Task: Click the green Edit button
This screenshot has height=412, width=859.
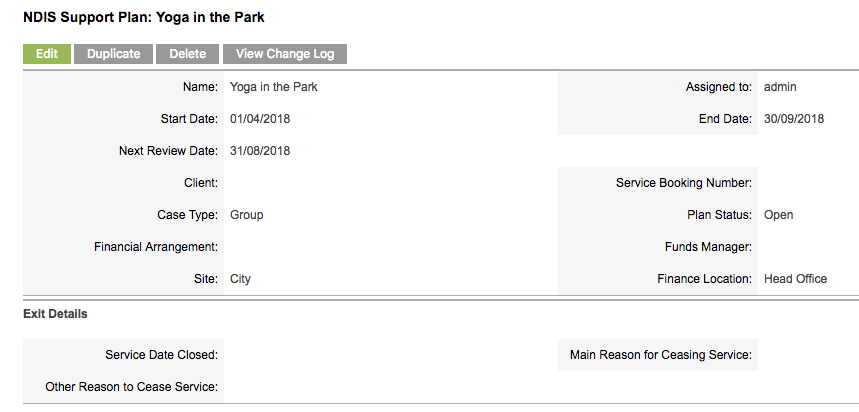Action: [x=47, y=54]
